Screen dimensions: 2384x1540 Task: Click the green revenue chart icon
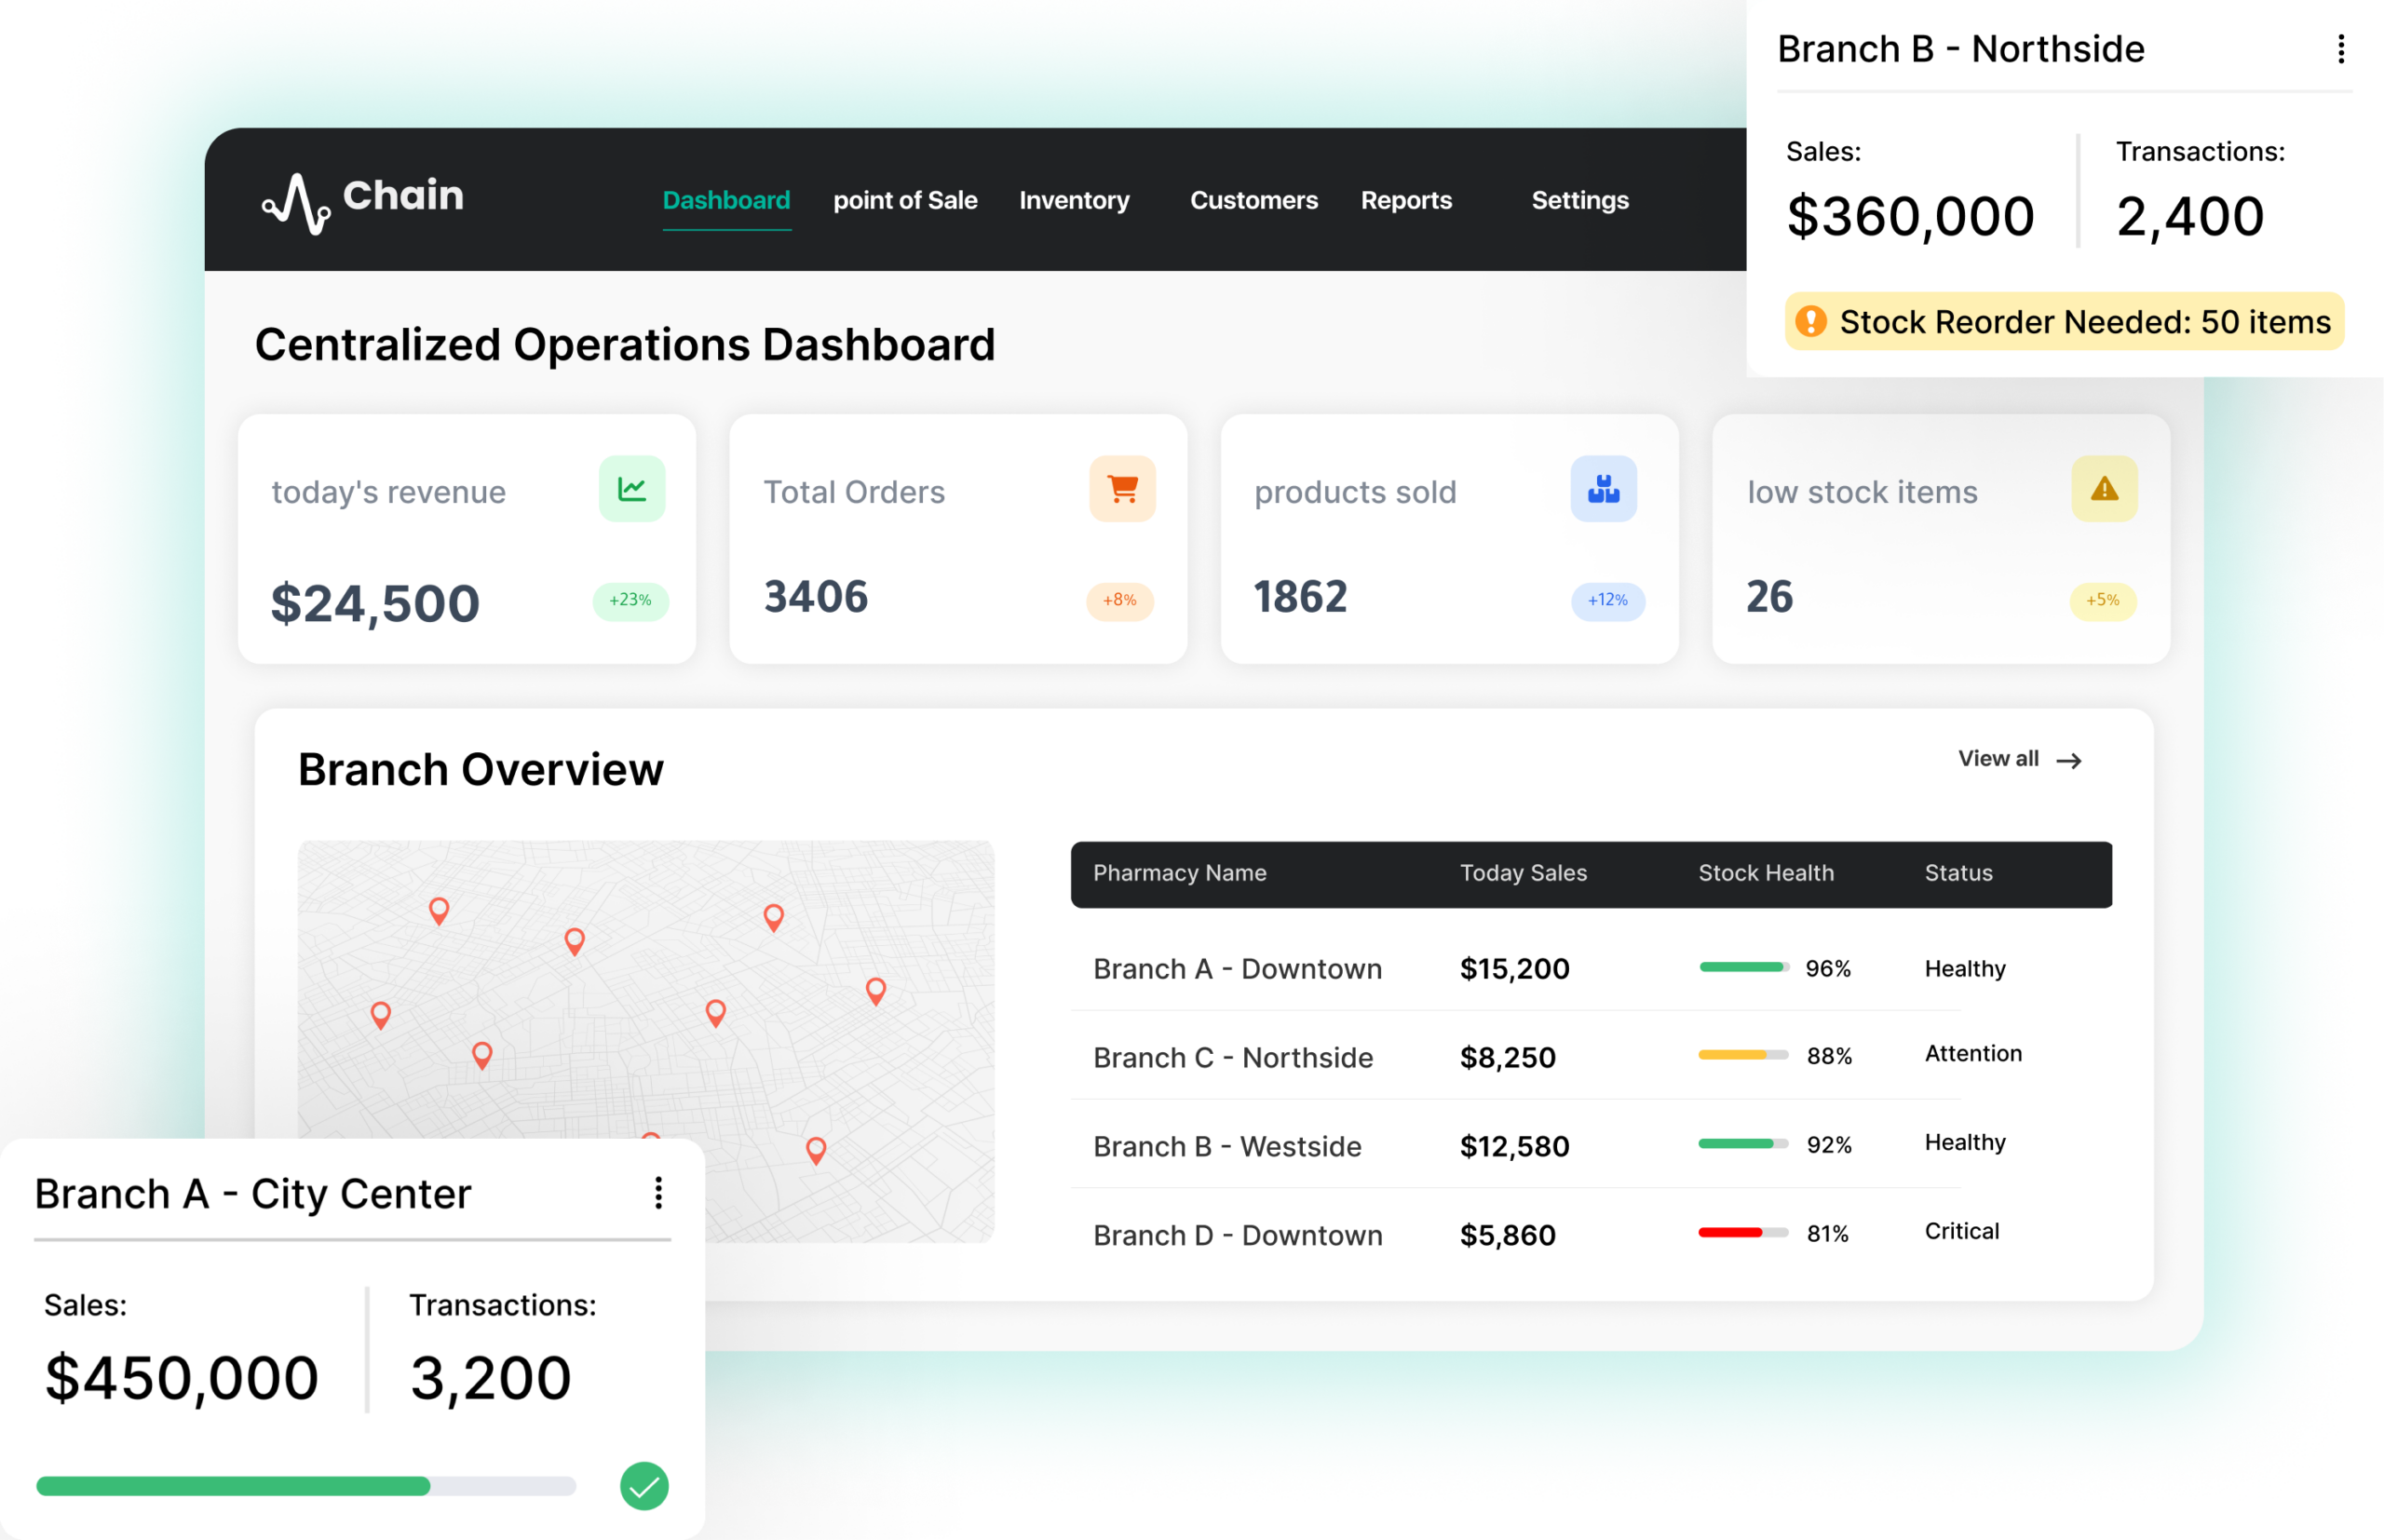tap(632, 489)
